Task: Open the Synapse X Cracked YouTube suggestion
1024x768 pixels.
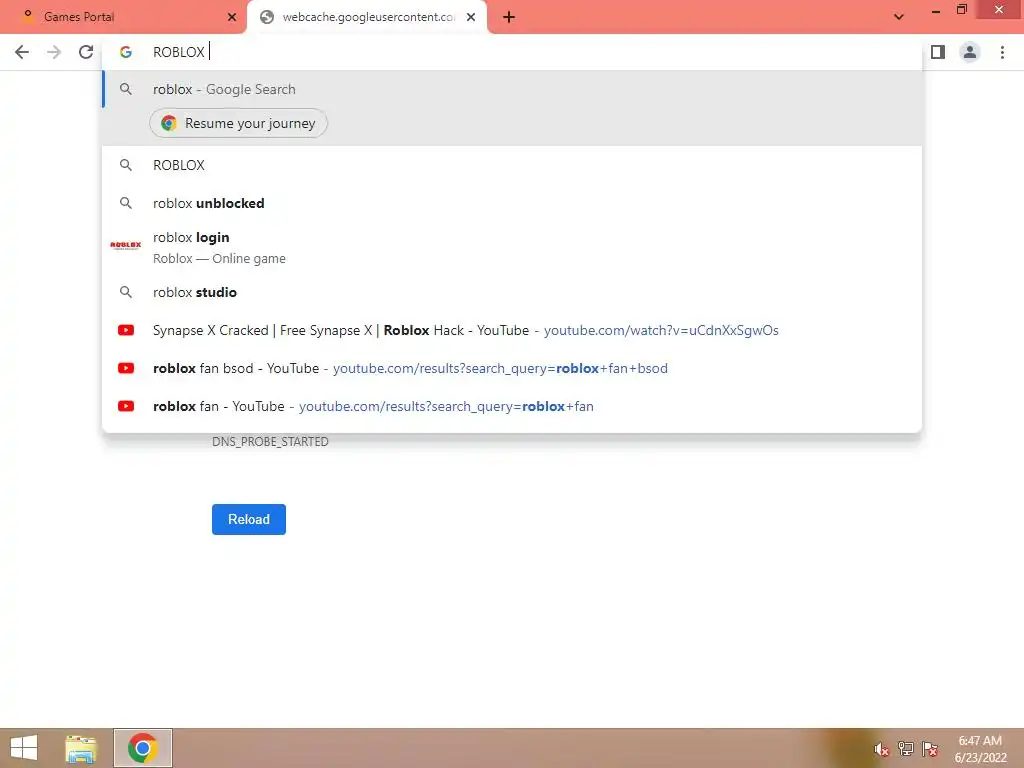Action: 512,330
